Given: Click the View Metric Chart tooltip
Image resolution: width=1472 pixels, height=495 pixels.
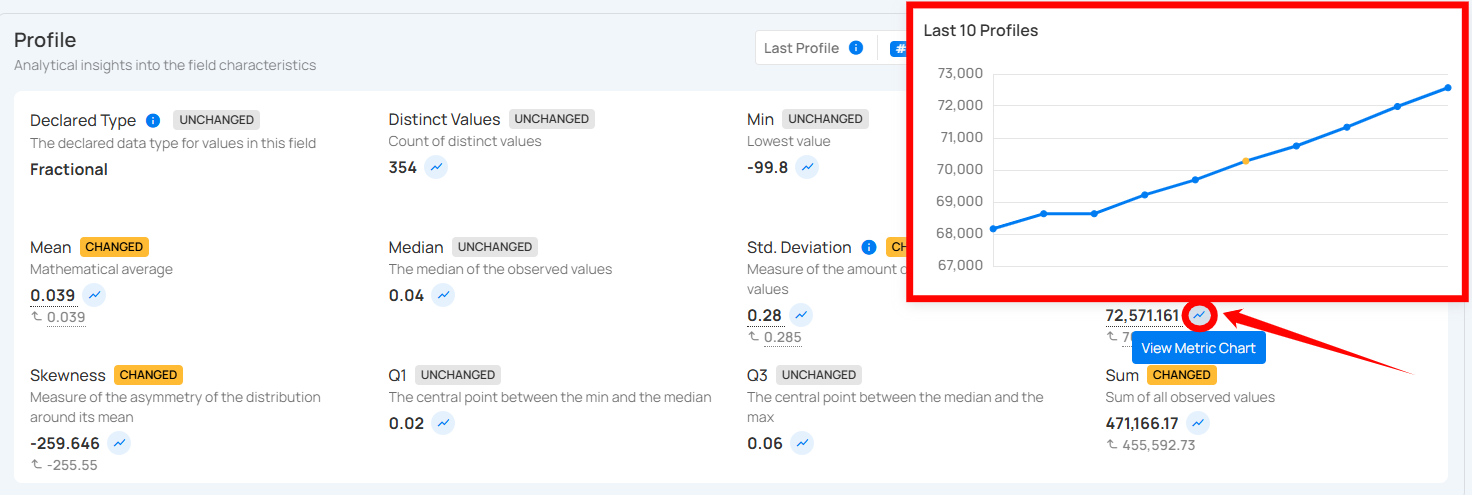Looking at the screenshot, I should click(1198, 348).
